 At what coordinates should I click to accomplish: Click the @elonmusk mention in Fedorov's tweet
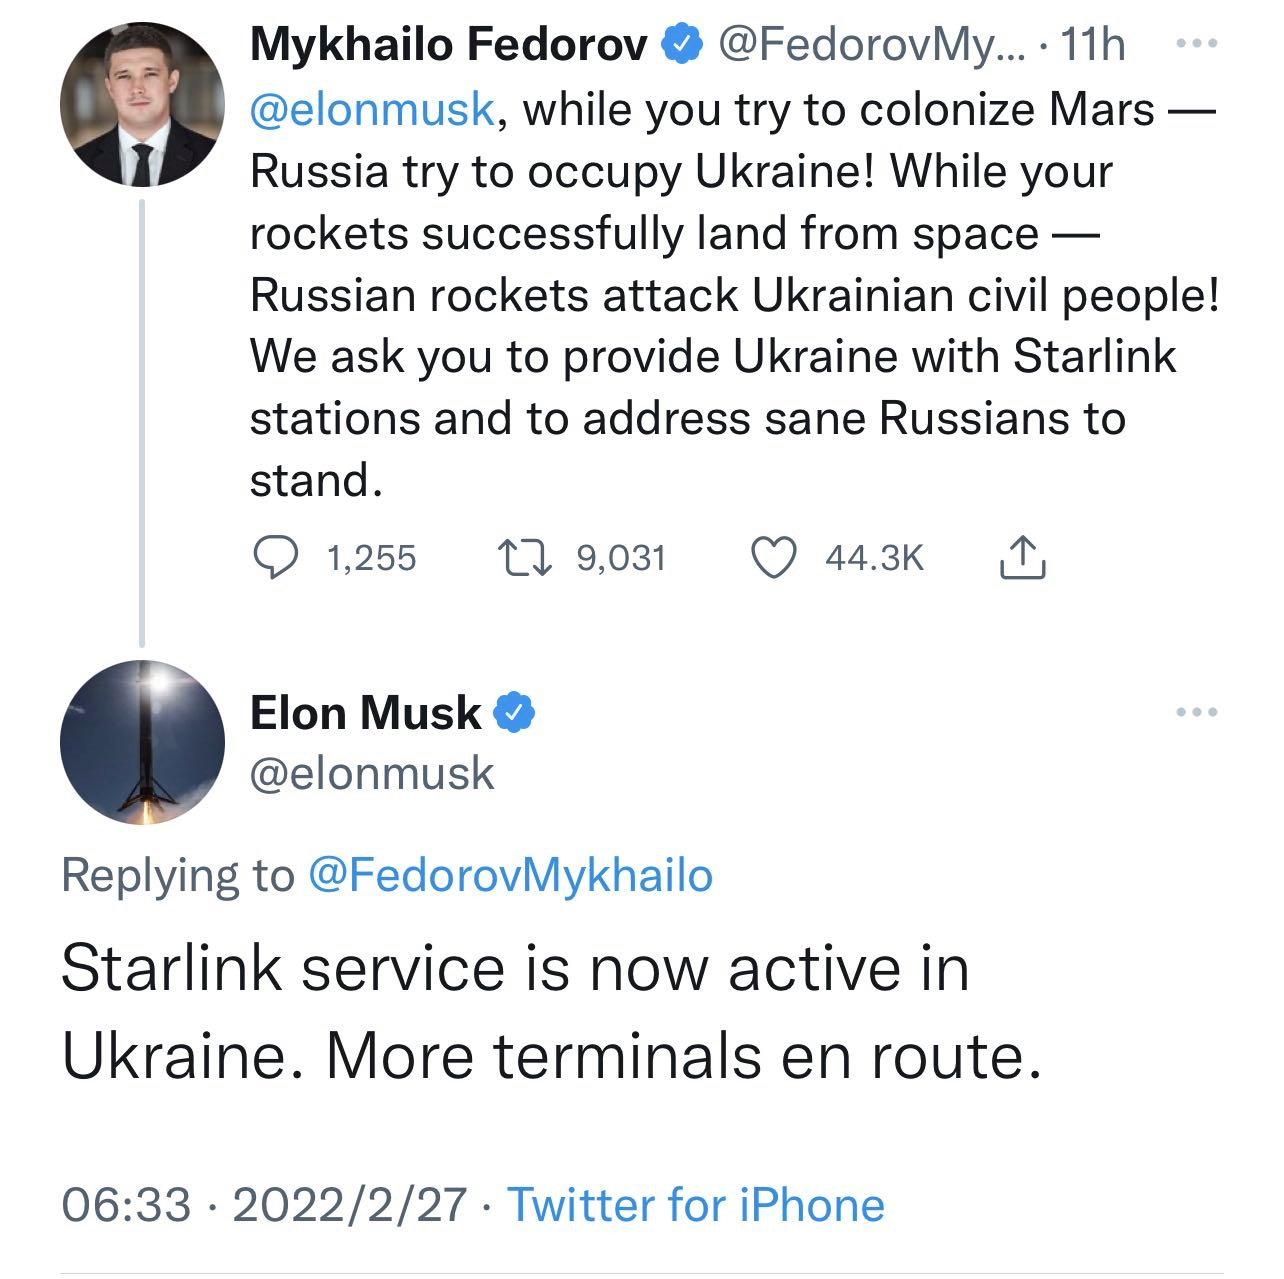(372, 110)
